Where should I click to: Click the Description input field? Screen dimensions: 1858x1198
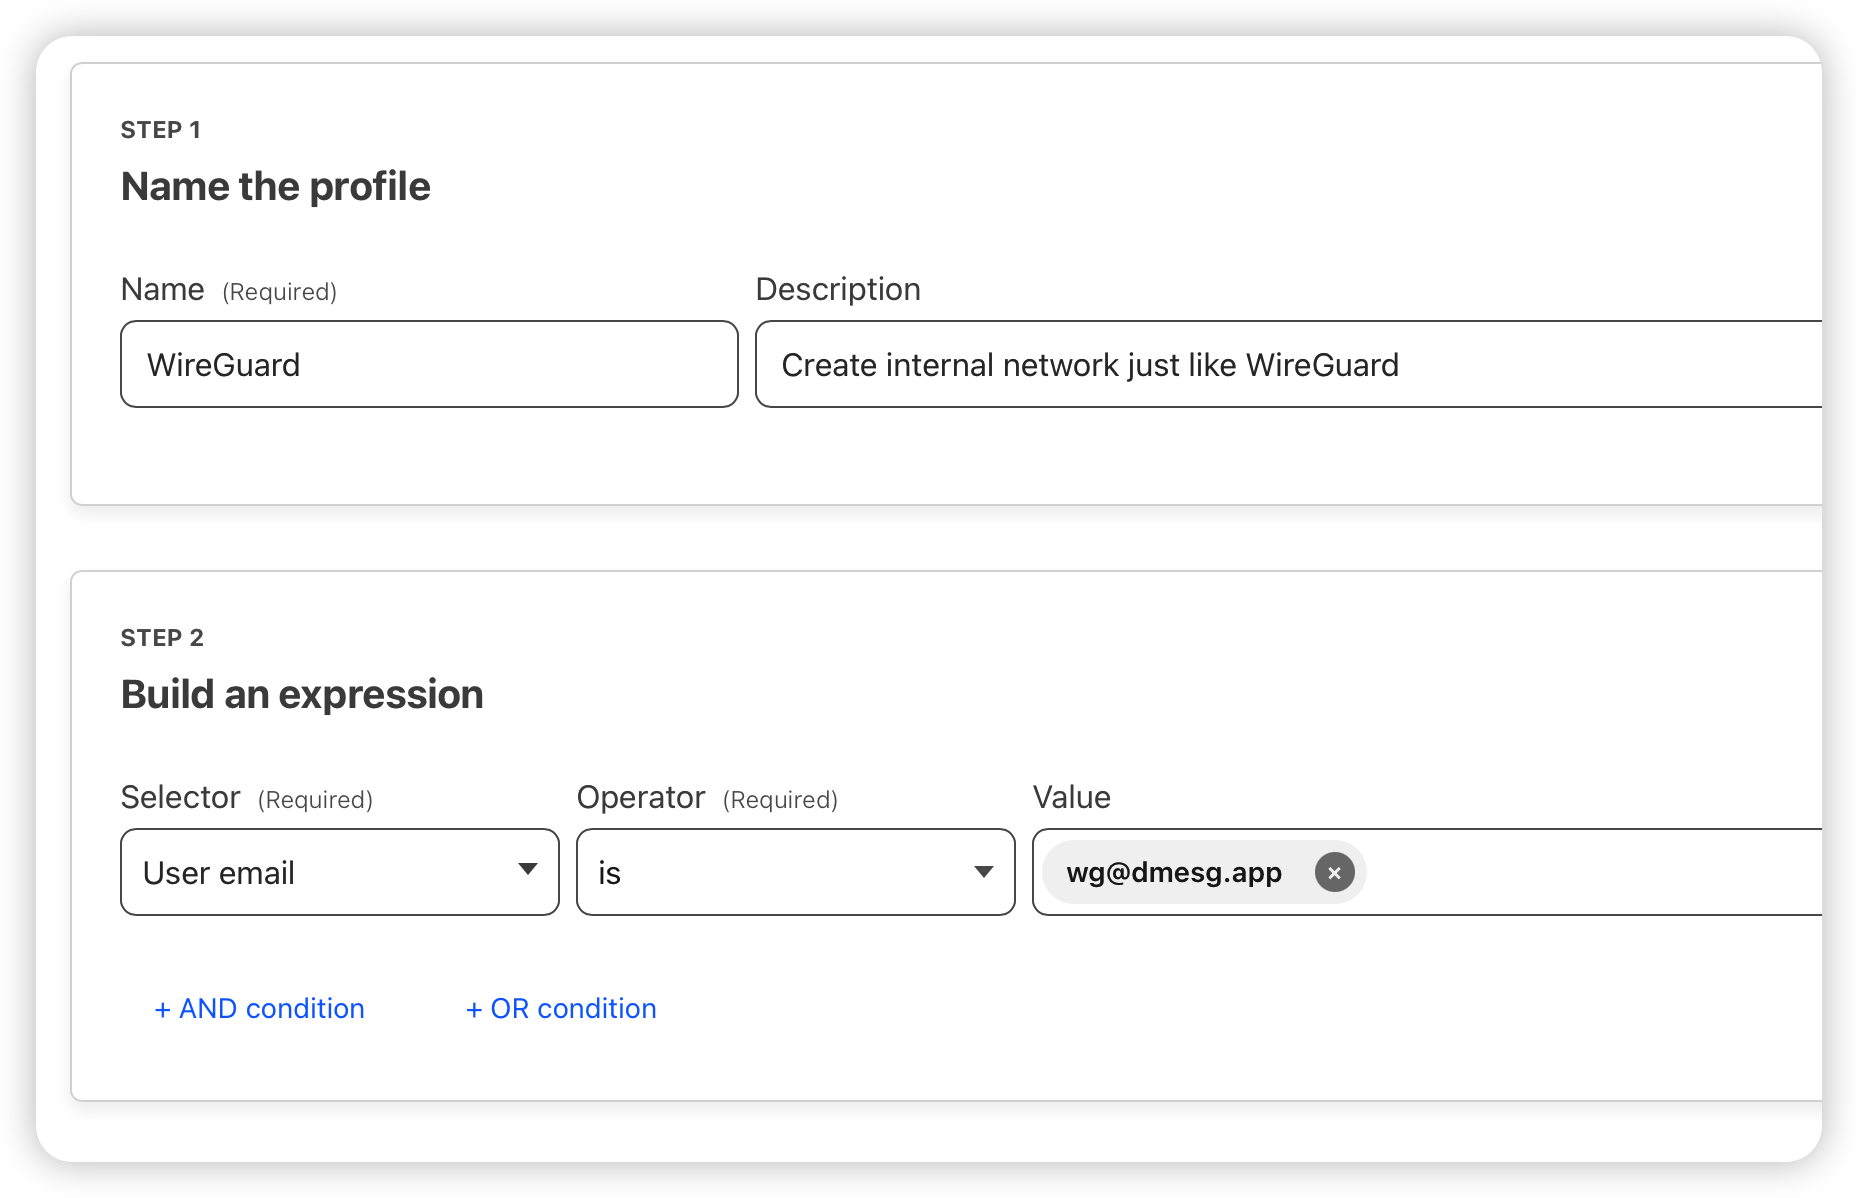click(1288, 364)
